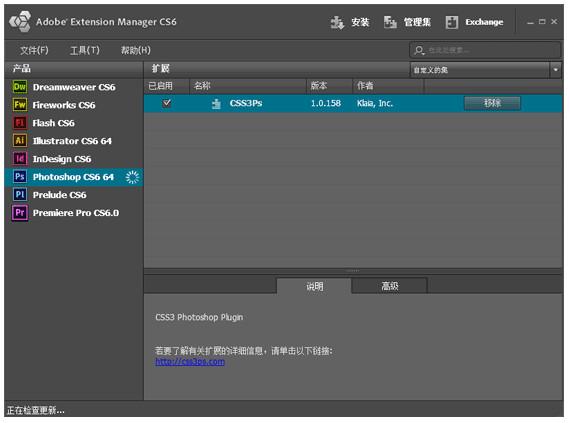570x423 pixels.
Task: Sort by 版本 column header
Action: coord(329,86)
